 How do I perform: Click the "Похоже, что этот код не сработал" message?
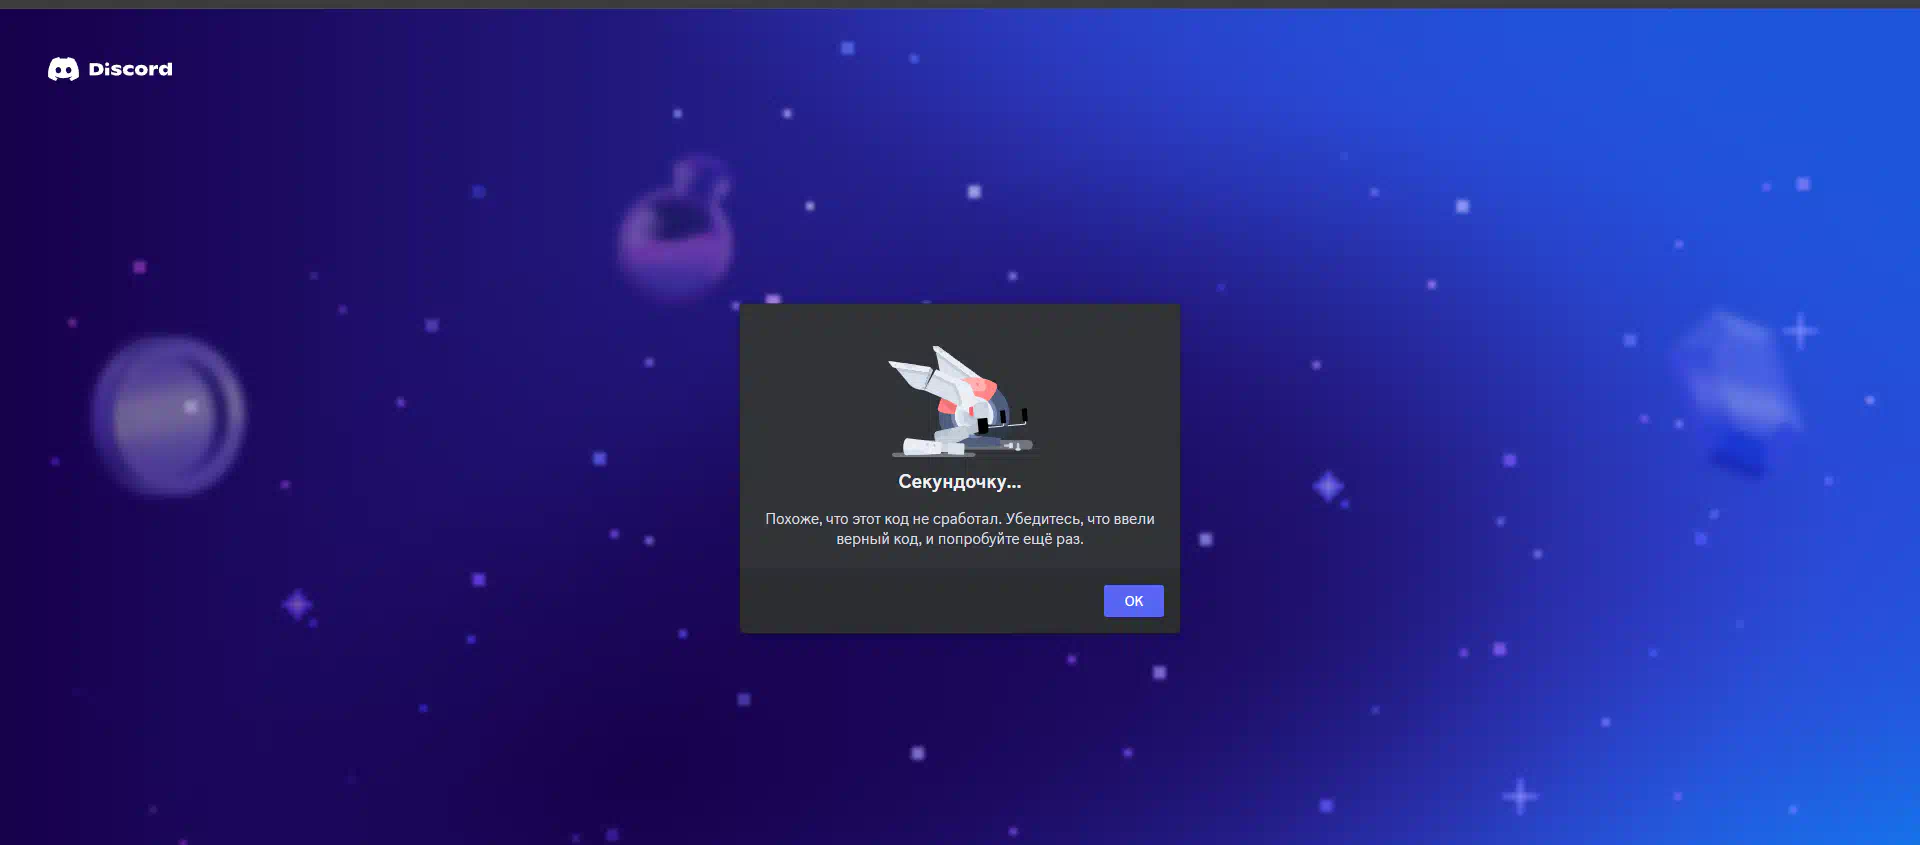click(960, 529)
